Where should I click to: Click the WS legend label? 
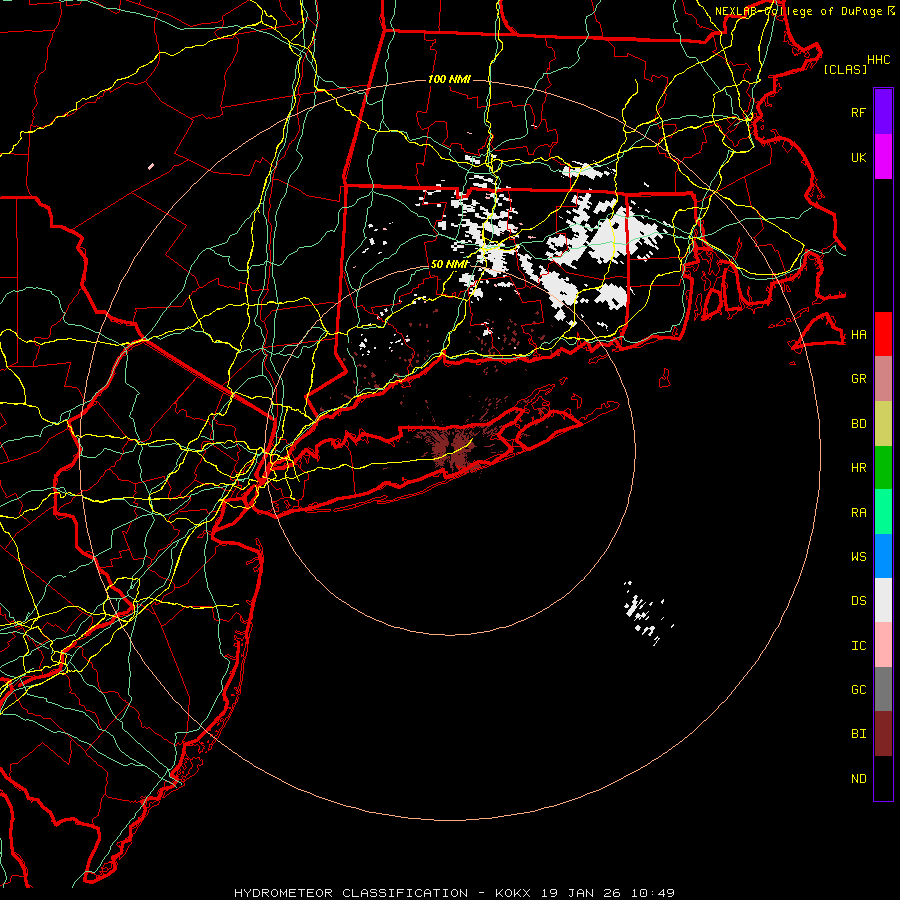pyautogui.click(x=858, y=556)
